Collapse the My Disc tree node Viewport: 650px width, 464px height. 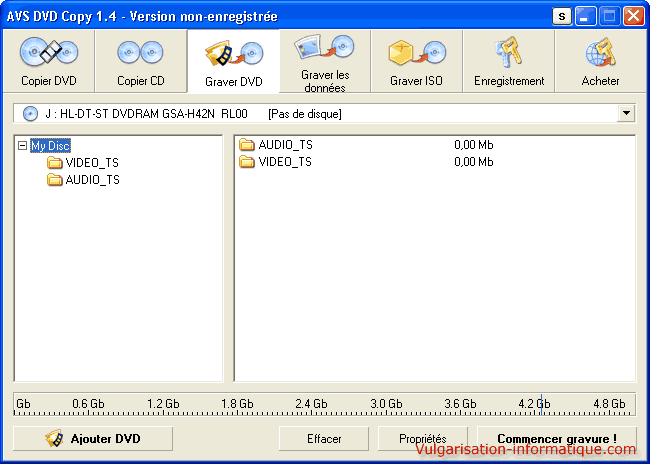23,146
